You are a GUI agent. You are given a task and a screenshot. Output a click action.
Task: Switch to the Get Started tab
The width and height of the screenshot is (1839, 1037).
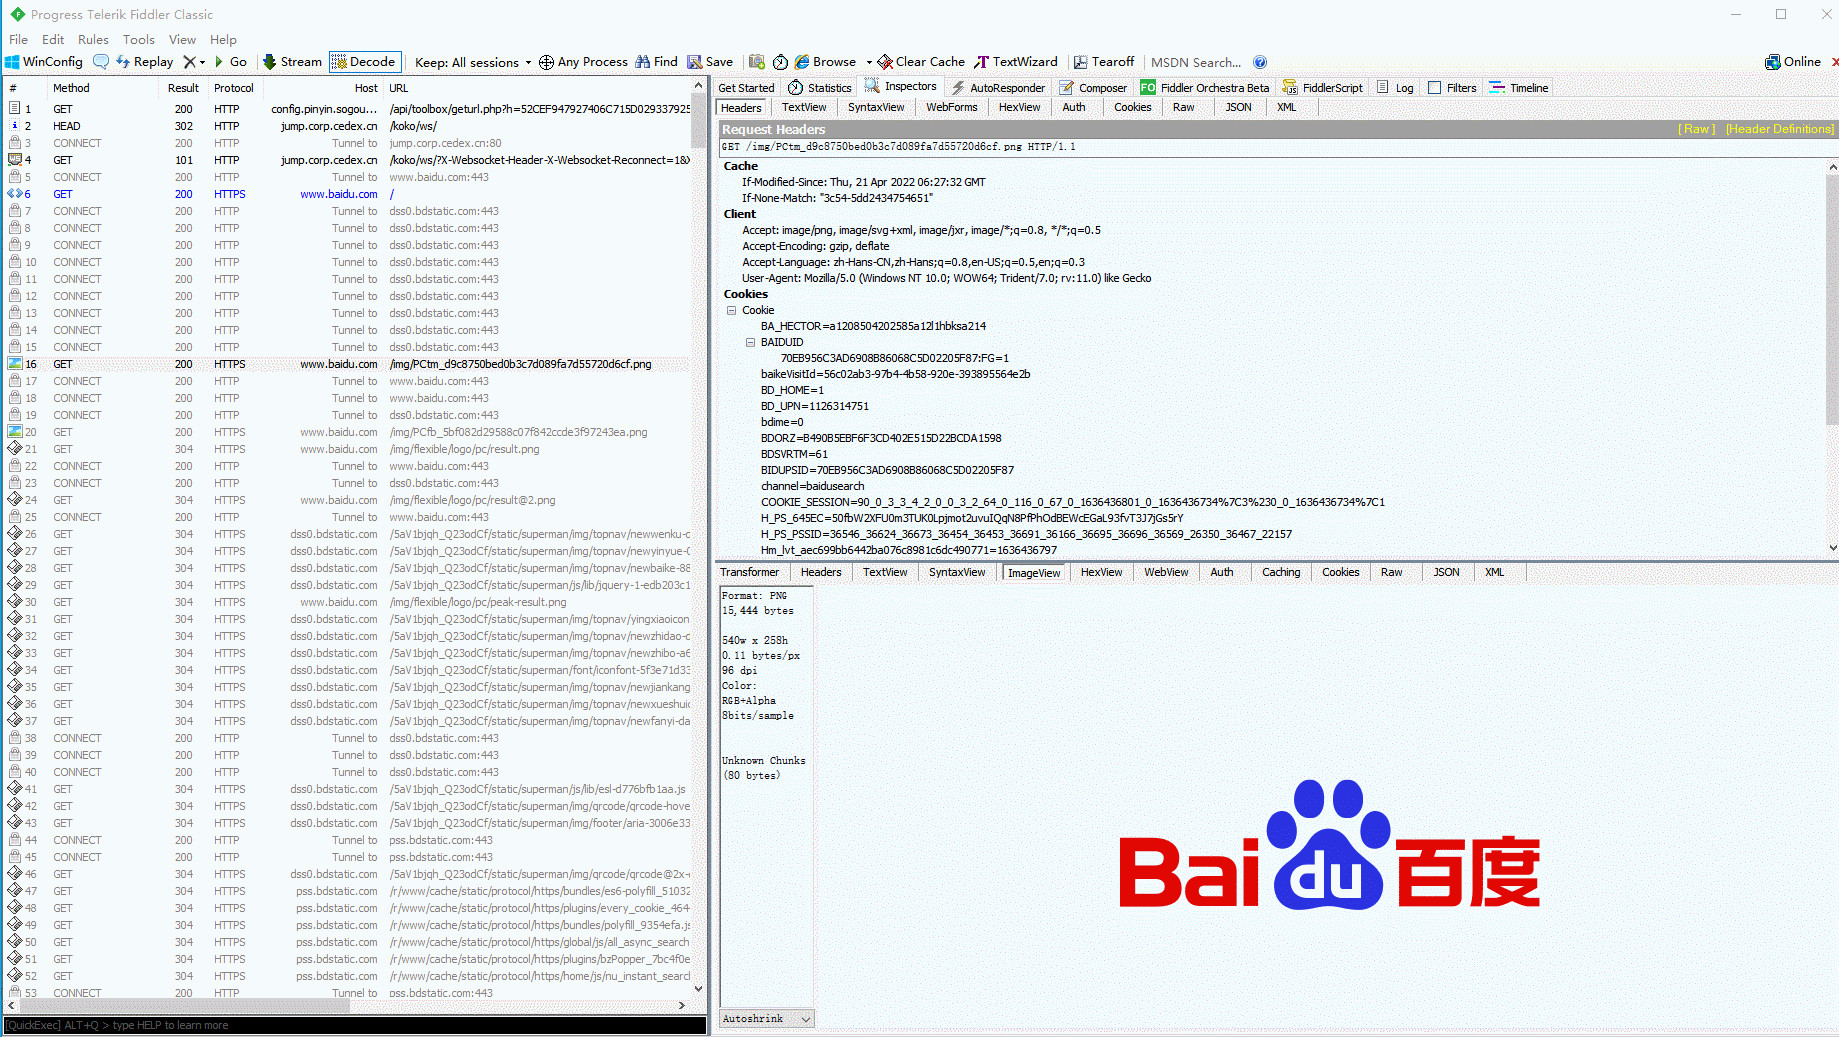(746, 88)
